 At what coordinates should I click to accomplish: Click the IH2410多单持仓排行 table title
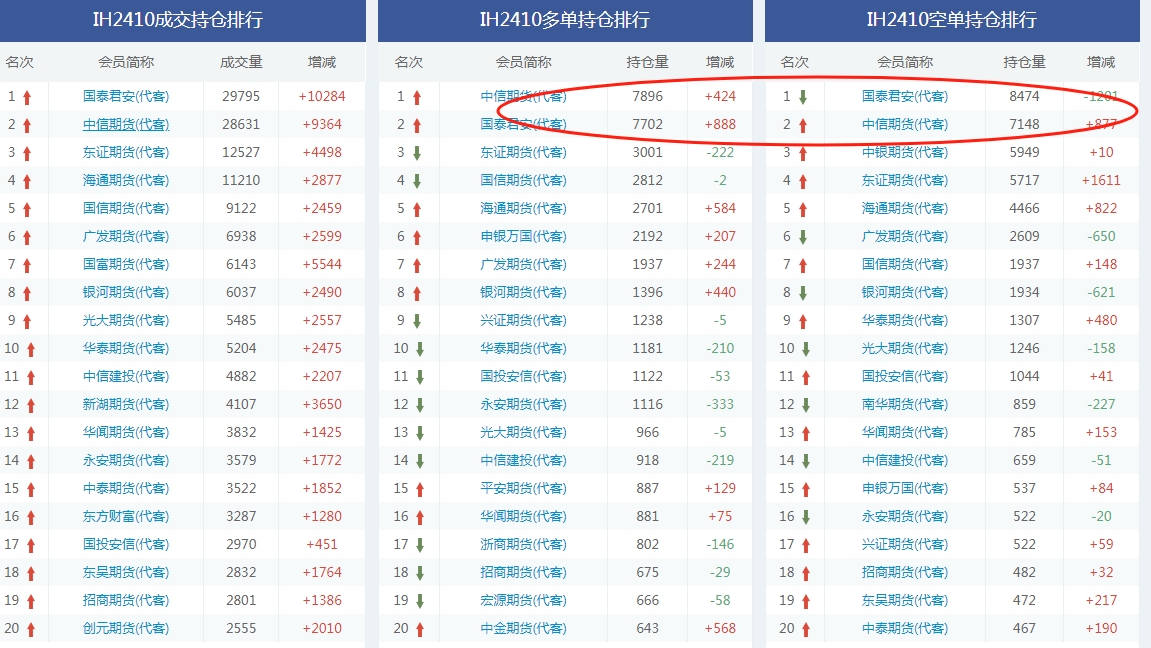(564, 19)
